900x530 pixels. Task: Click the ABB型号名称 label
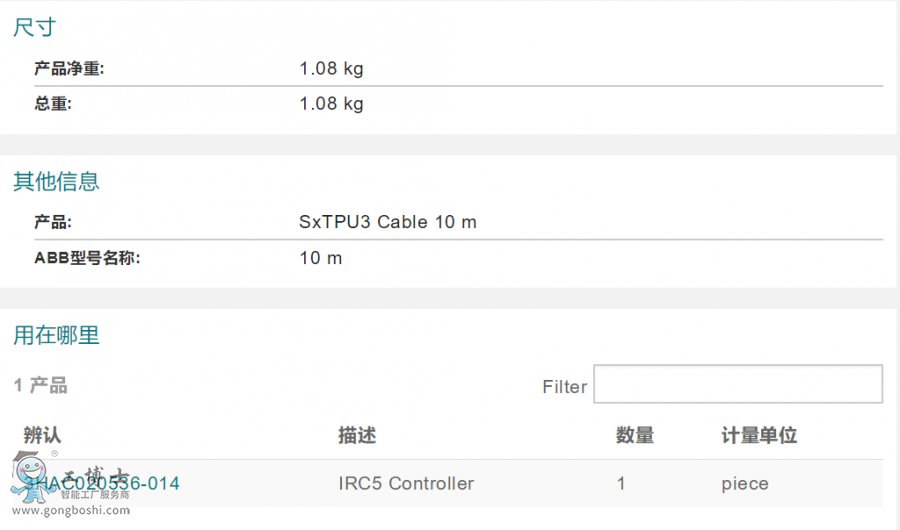[87, 258]
